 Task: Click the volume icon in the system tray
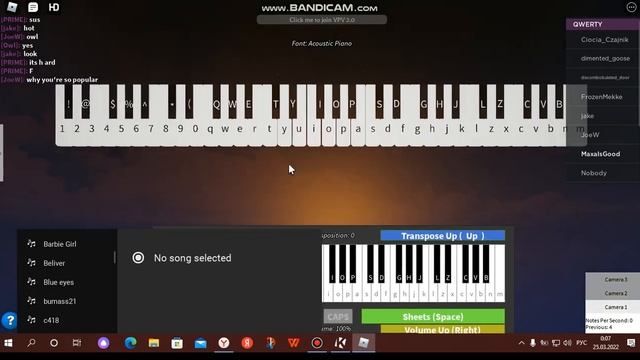[x=567, y=343]
